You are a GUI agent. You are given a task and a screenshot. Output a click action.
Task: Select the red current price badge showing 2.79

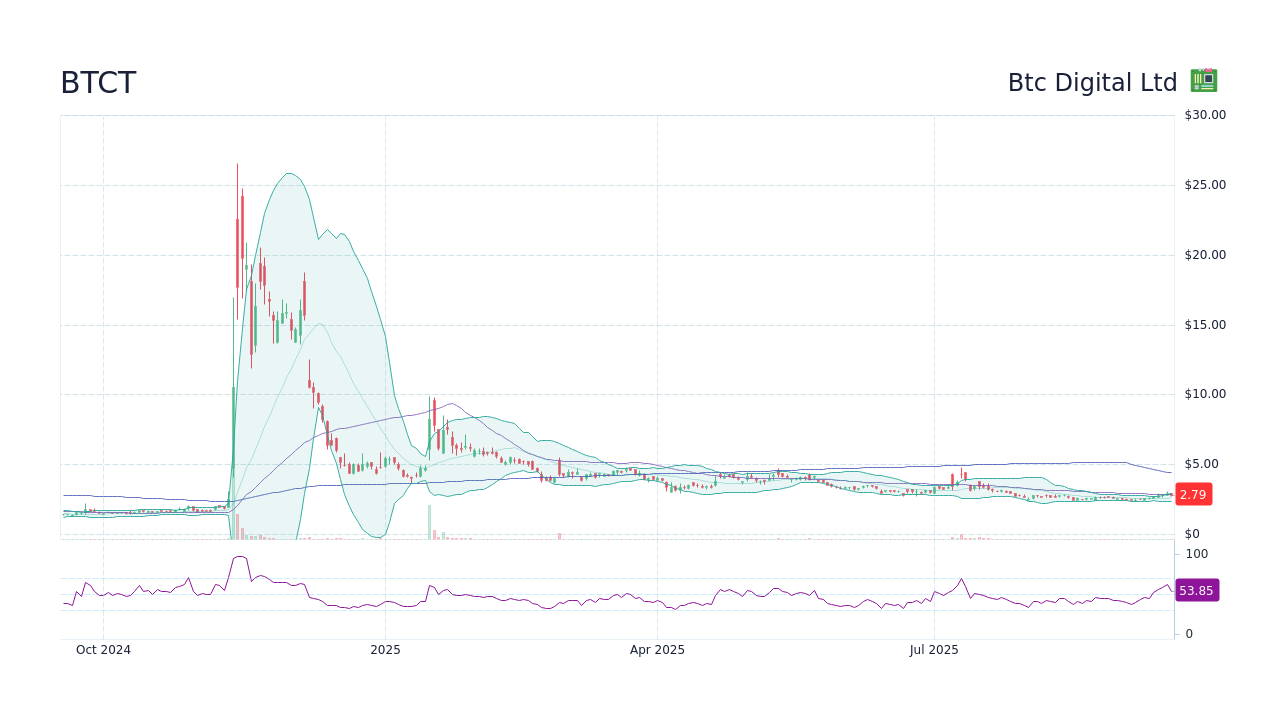[1193, 494]
